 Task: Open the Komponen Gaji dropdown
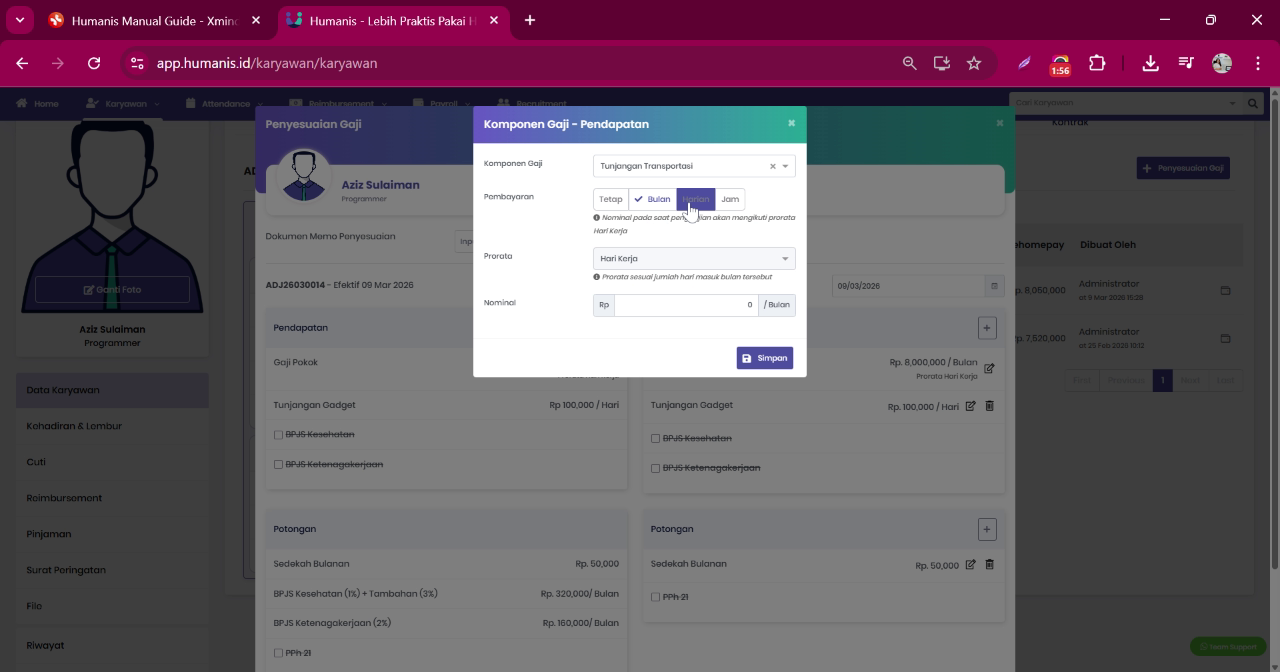(694, 166)
